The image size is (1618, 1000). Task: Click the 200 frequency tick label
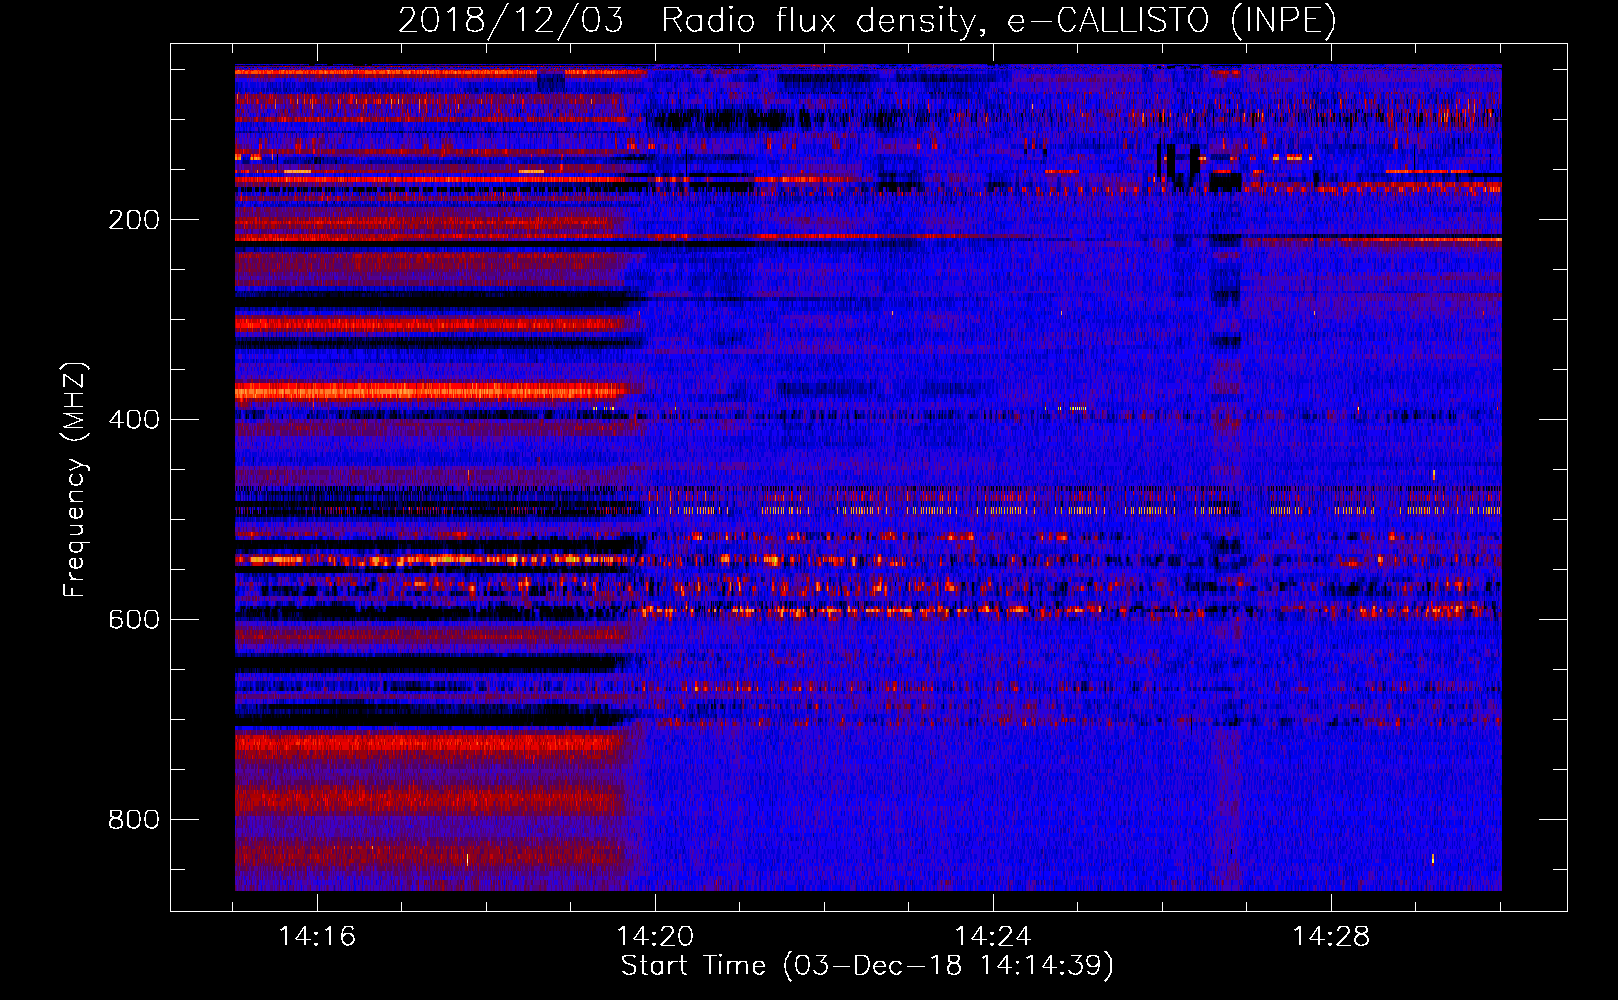pyautogui.click(x=134, y=220)
